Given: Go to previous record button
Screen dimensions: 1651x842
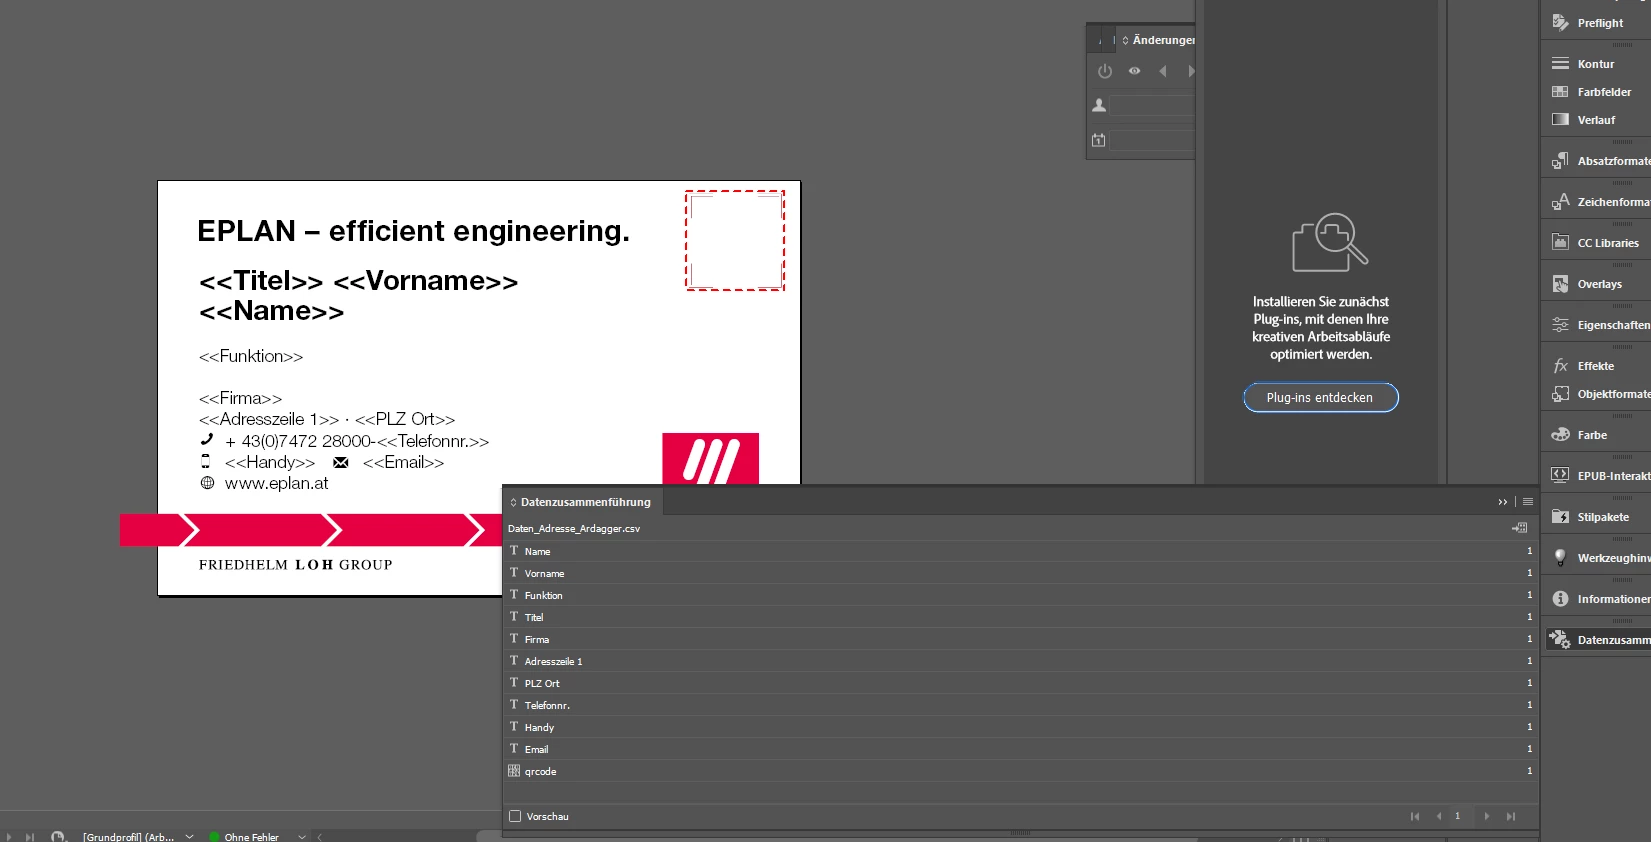Looking at the screenshot, I should click(1439, 816).
